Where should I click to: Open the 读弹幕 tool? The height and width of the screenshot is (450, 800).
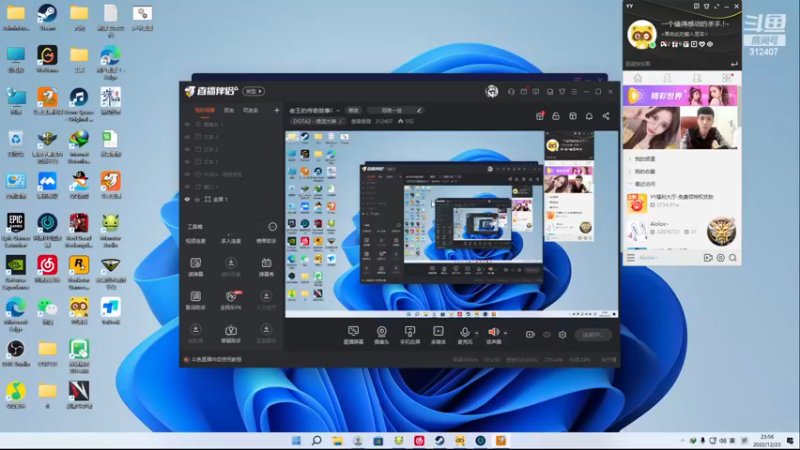pos(195,267)
